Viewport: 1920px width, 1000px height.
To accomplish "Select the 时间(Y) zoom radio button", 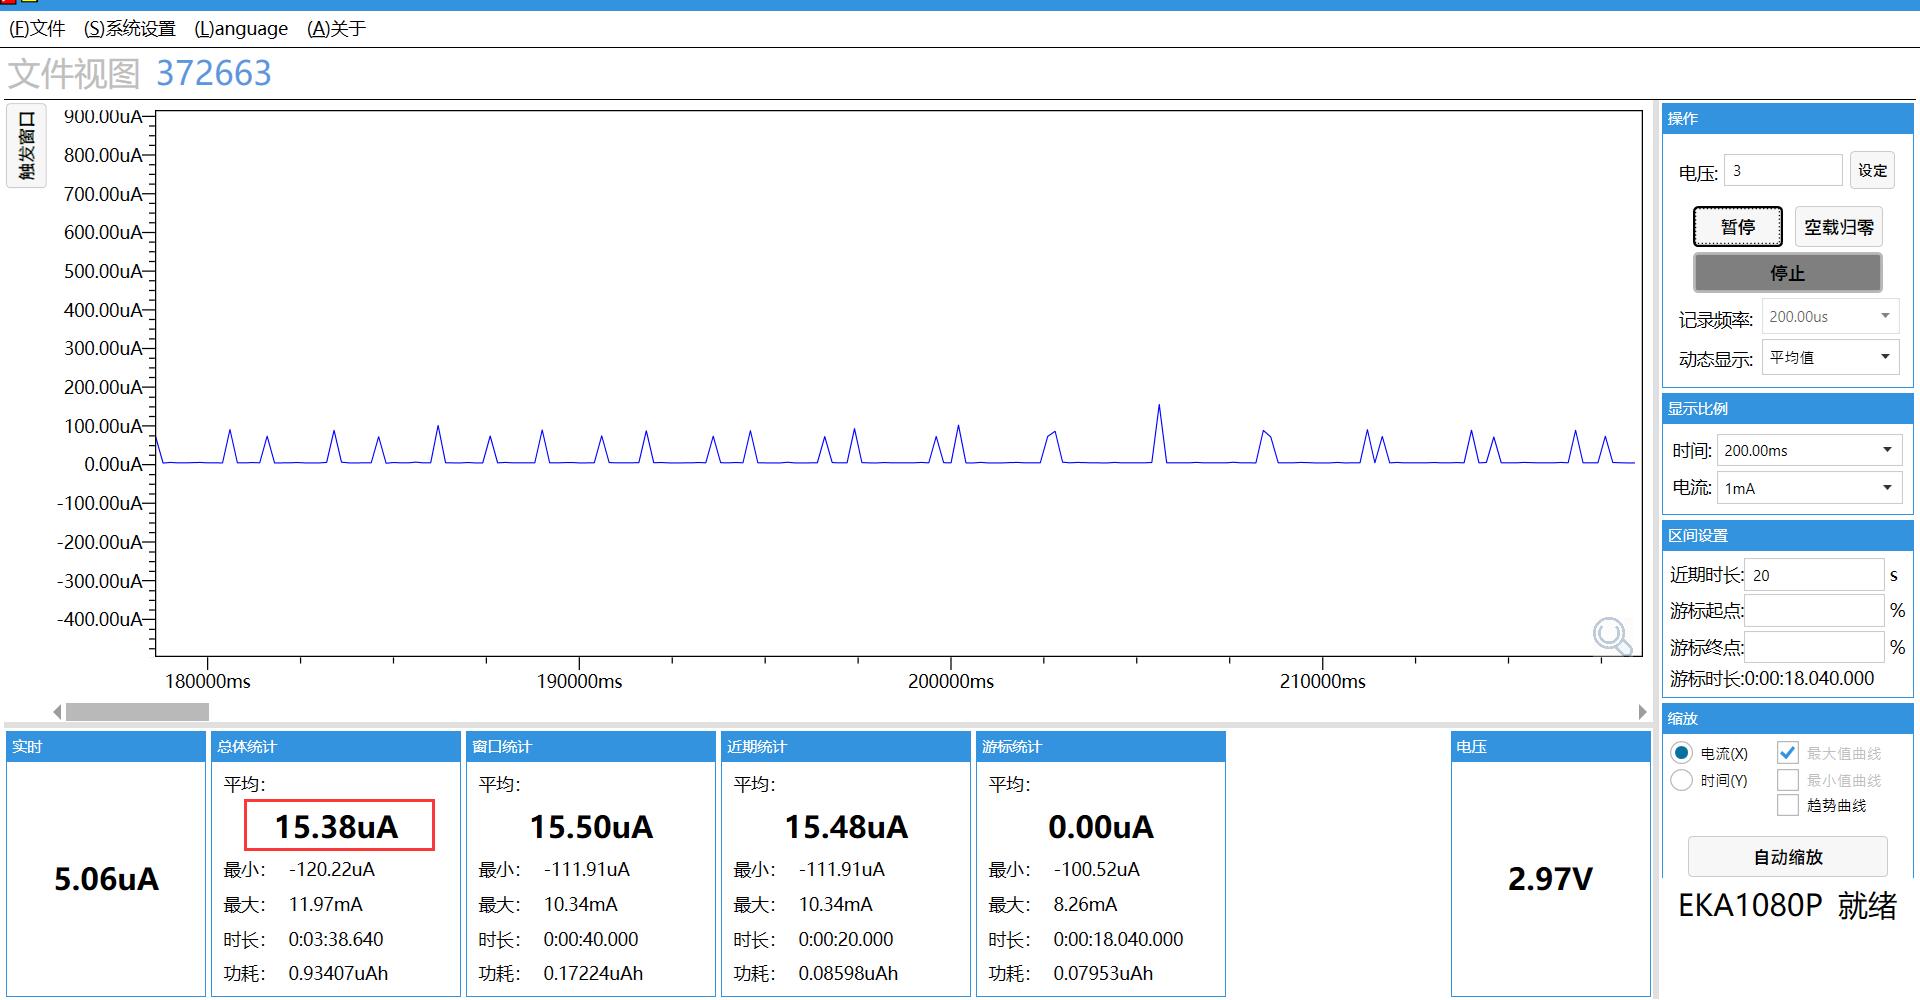I will [x=1682, y=780].
